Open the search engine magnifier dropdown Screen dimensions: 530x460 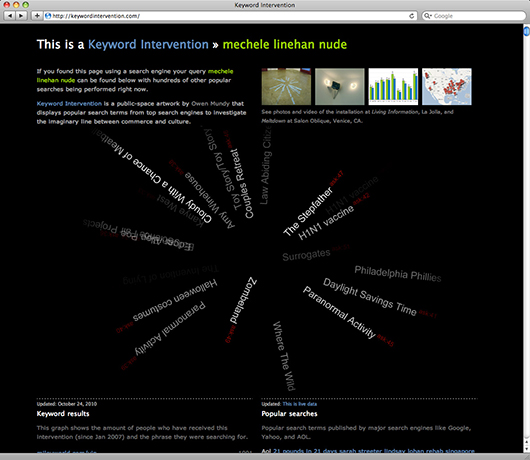pyautogui.click(x=428, y=16)
